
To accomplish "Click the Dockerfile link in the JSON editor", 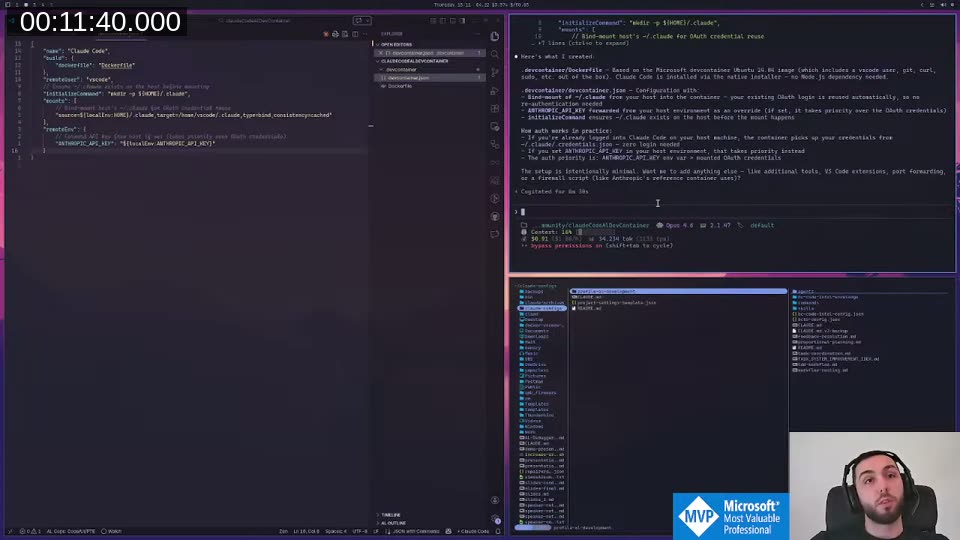I will pos(116,65).
